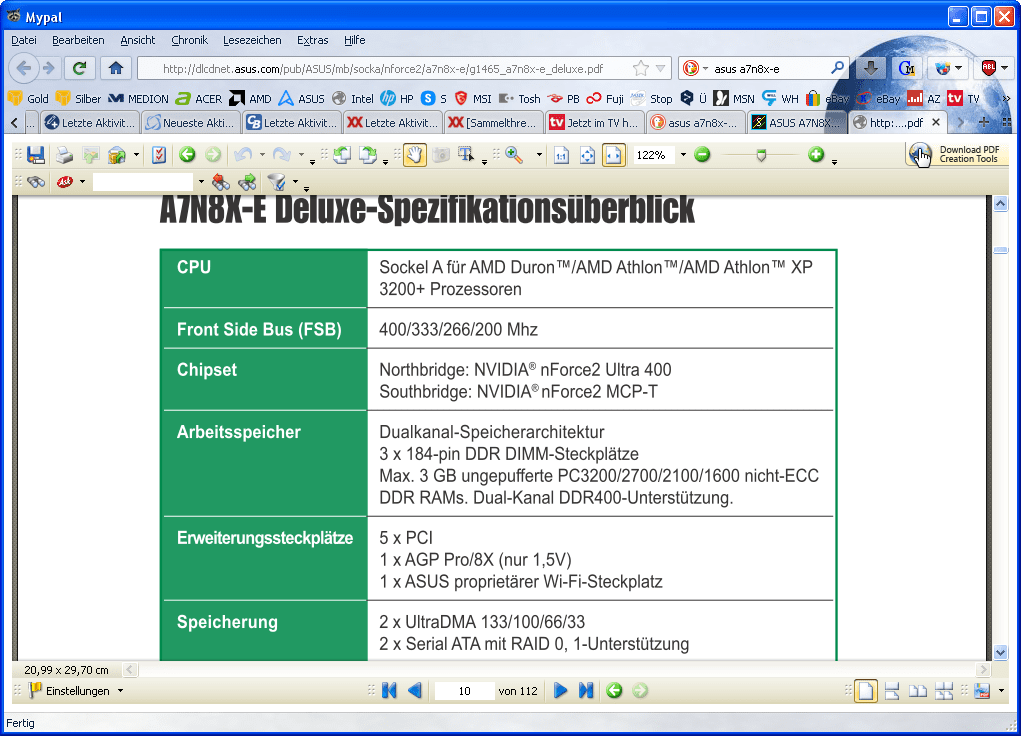Viewport: 1021px width, 736px height.
Task: Jump to the last page
Action: pos(586,690)
